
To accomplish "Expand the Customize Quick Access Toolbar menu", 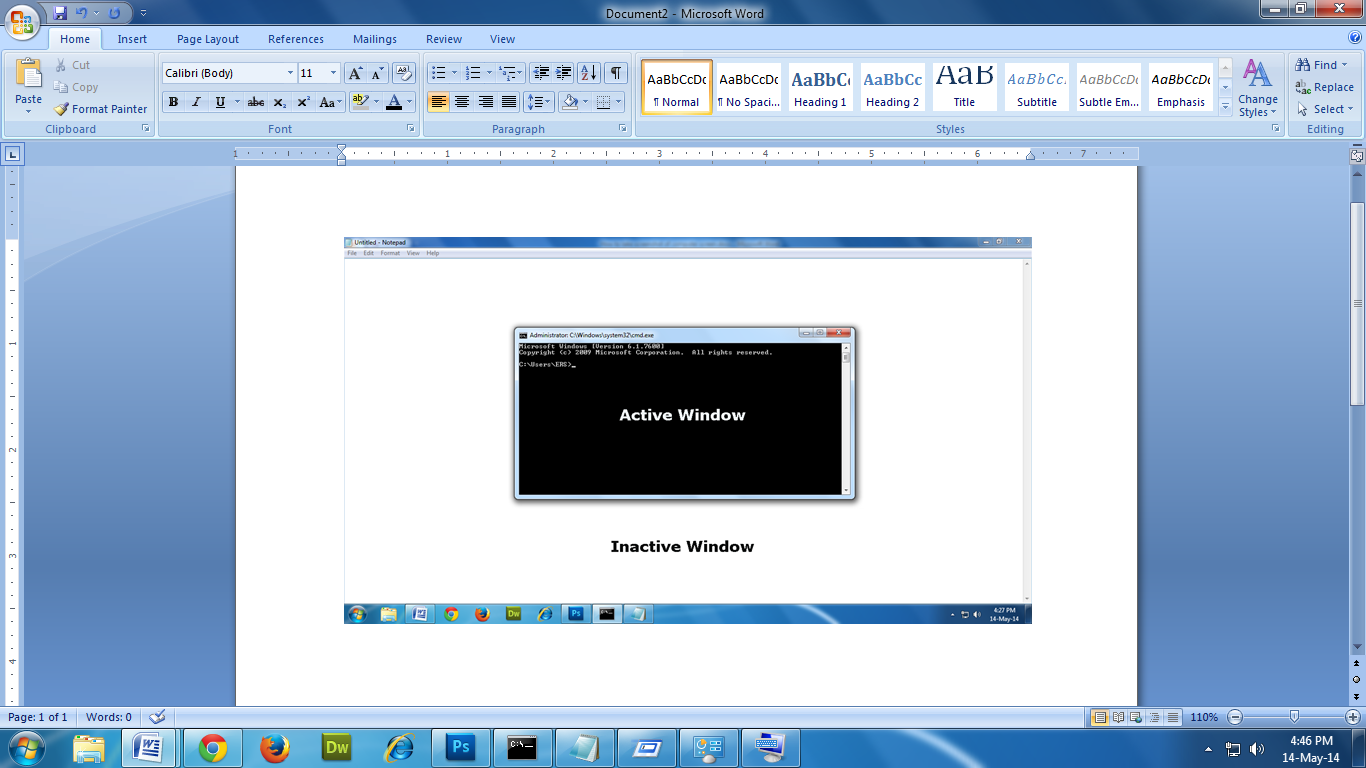I will click(x=143, y=13).
